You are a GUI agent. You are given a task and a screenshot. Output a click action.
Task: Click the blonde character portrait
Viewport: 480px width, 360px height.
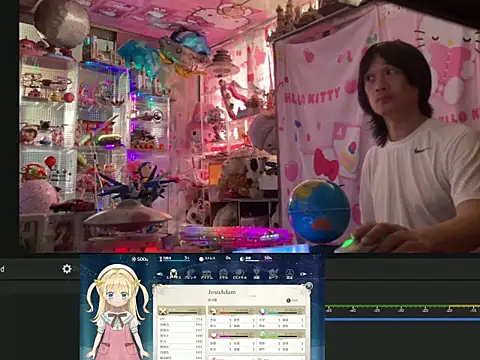coord(117,312)
